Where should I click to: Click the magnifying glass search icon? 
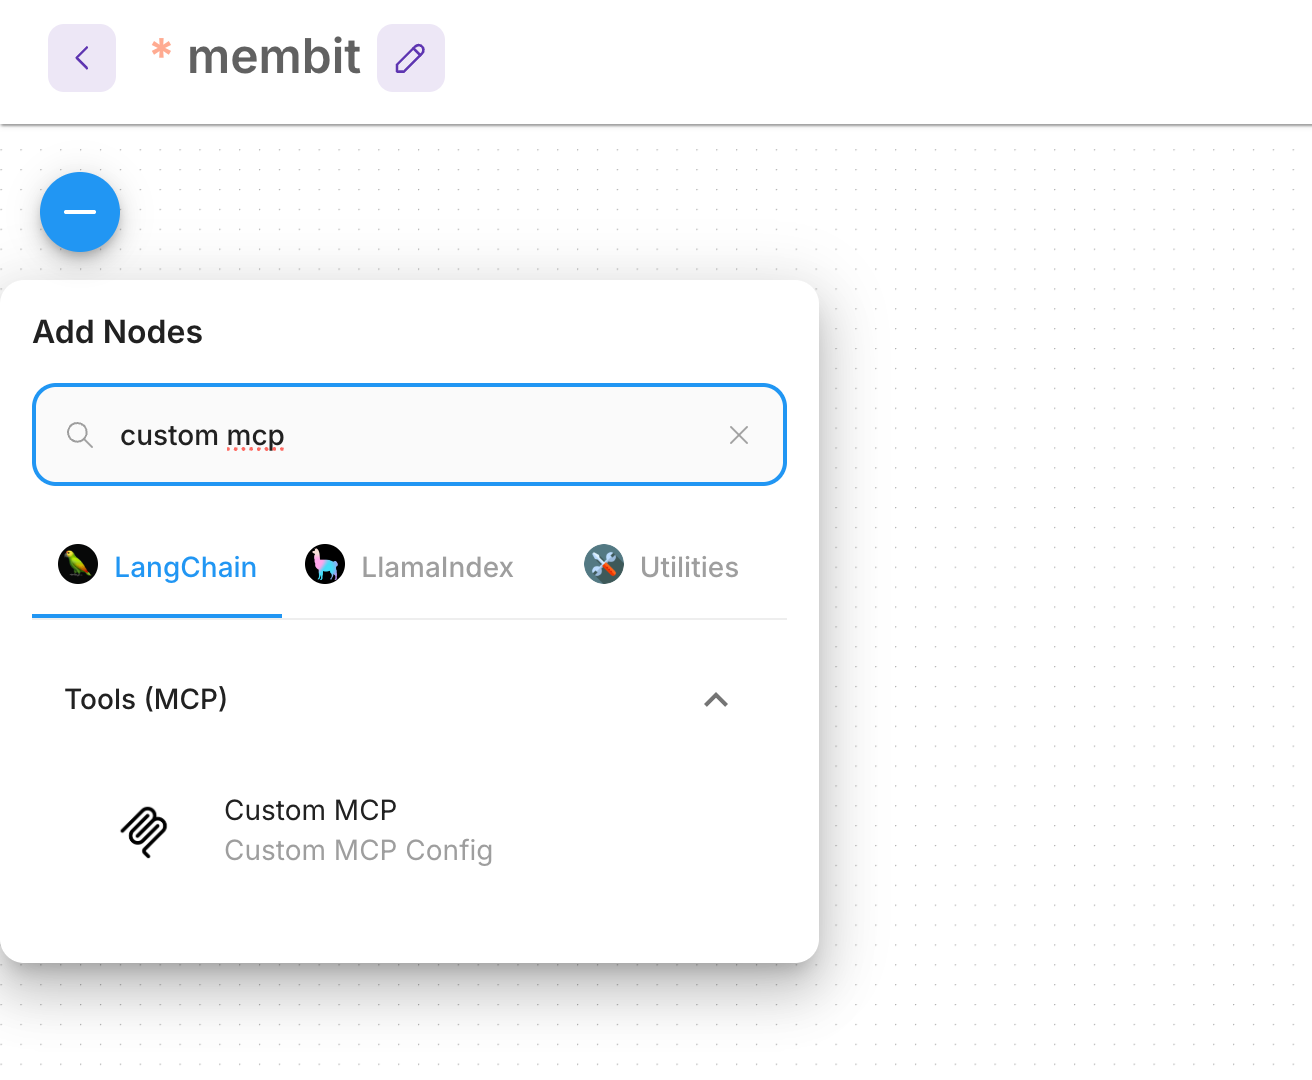point(79,435)
